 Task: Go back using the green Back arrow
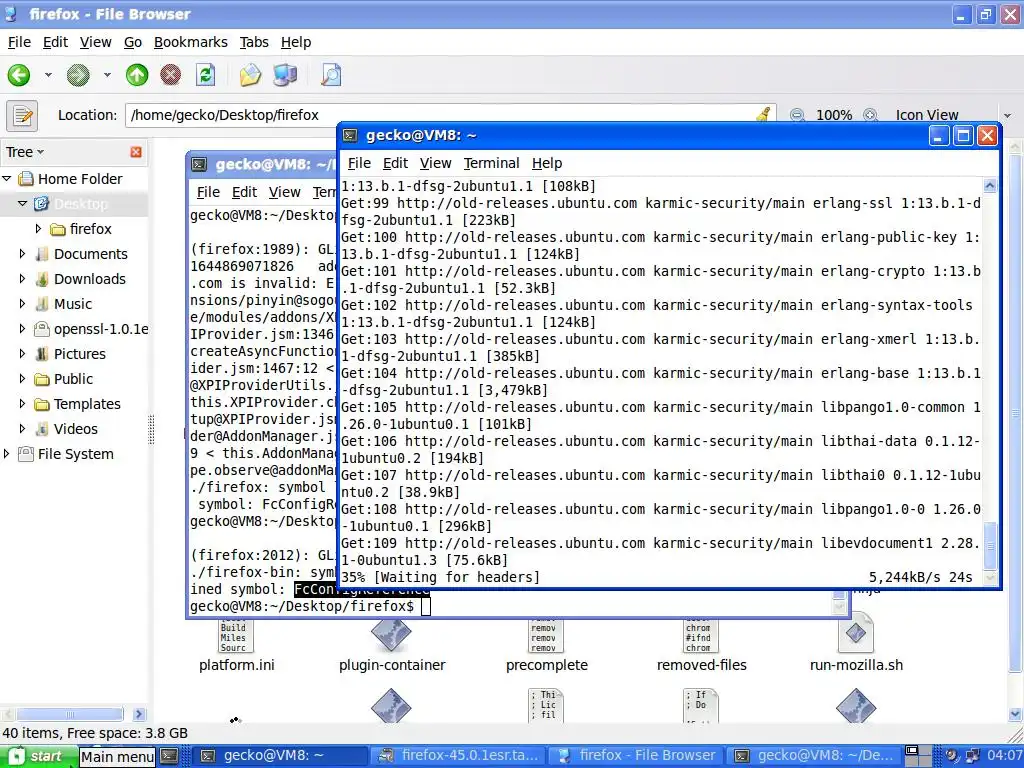(x=19, y=75)
